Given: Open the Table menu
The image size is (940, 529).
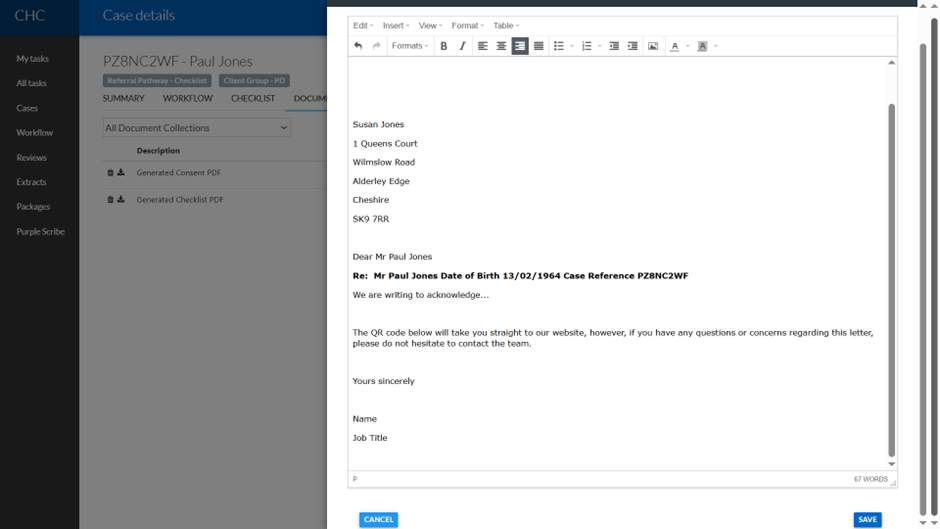Looking at the screenshot, I should (x=507, y=26).
